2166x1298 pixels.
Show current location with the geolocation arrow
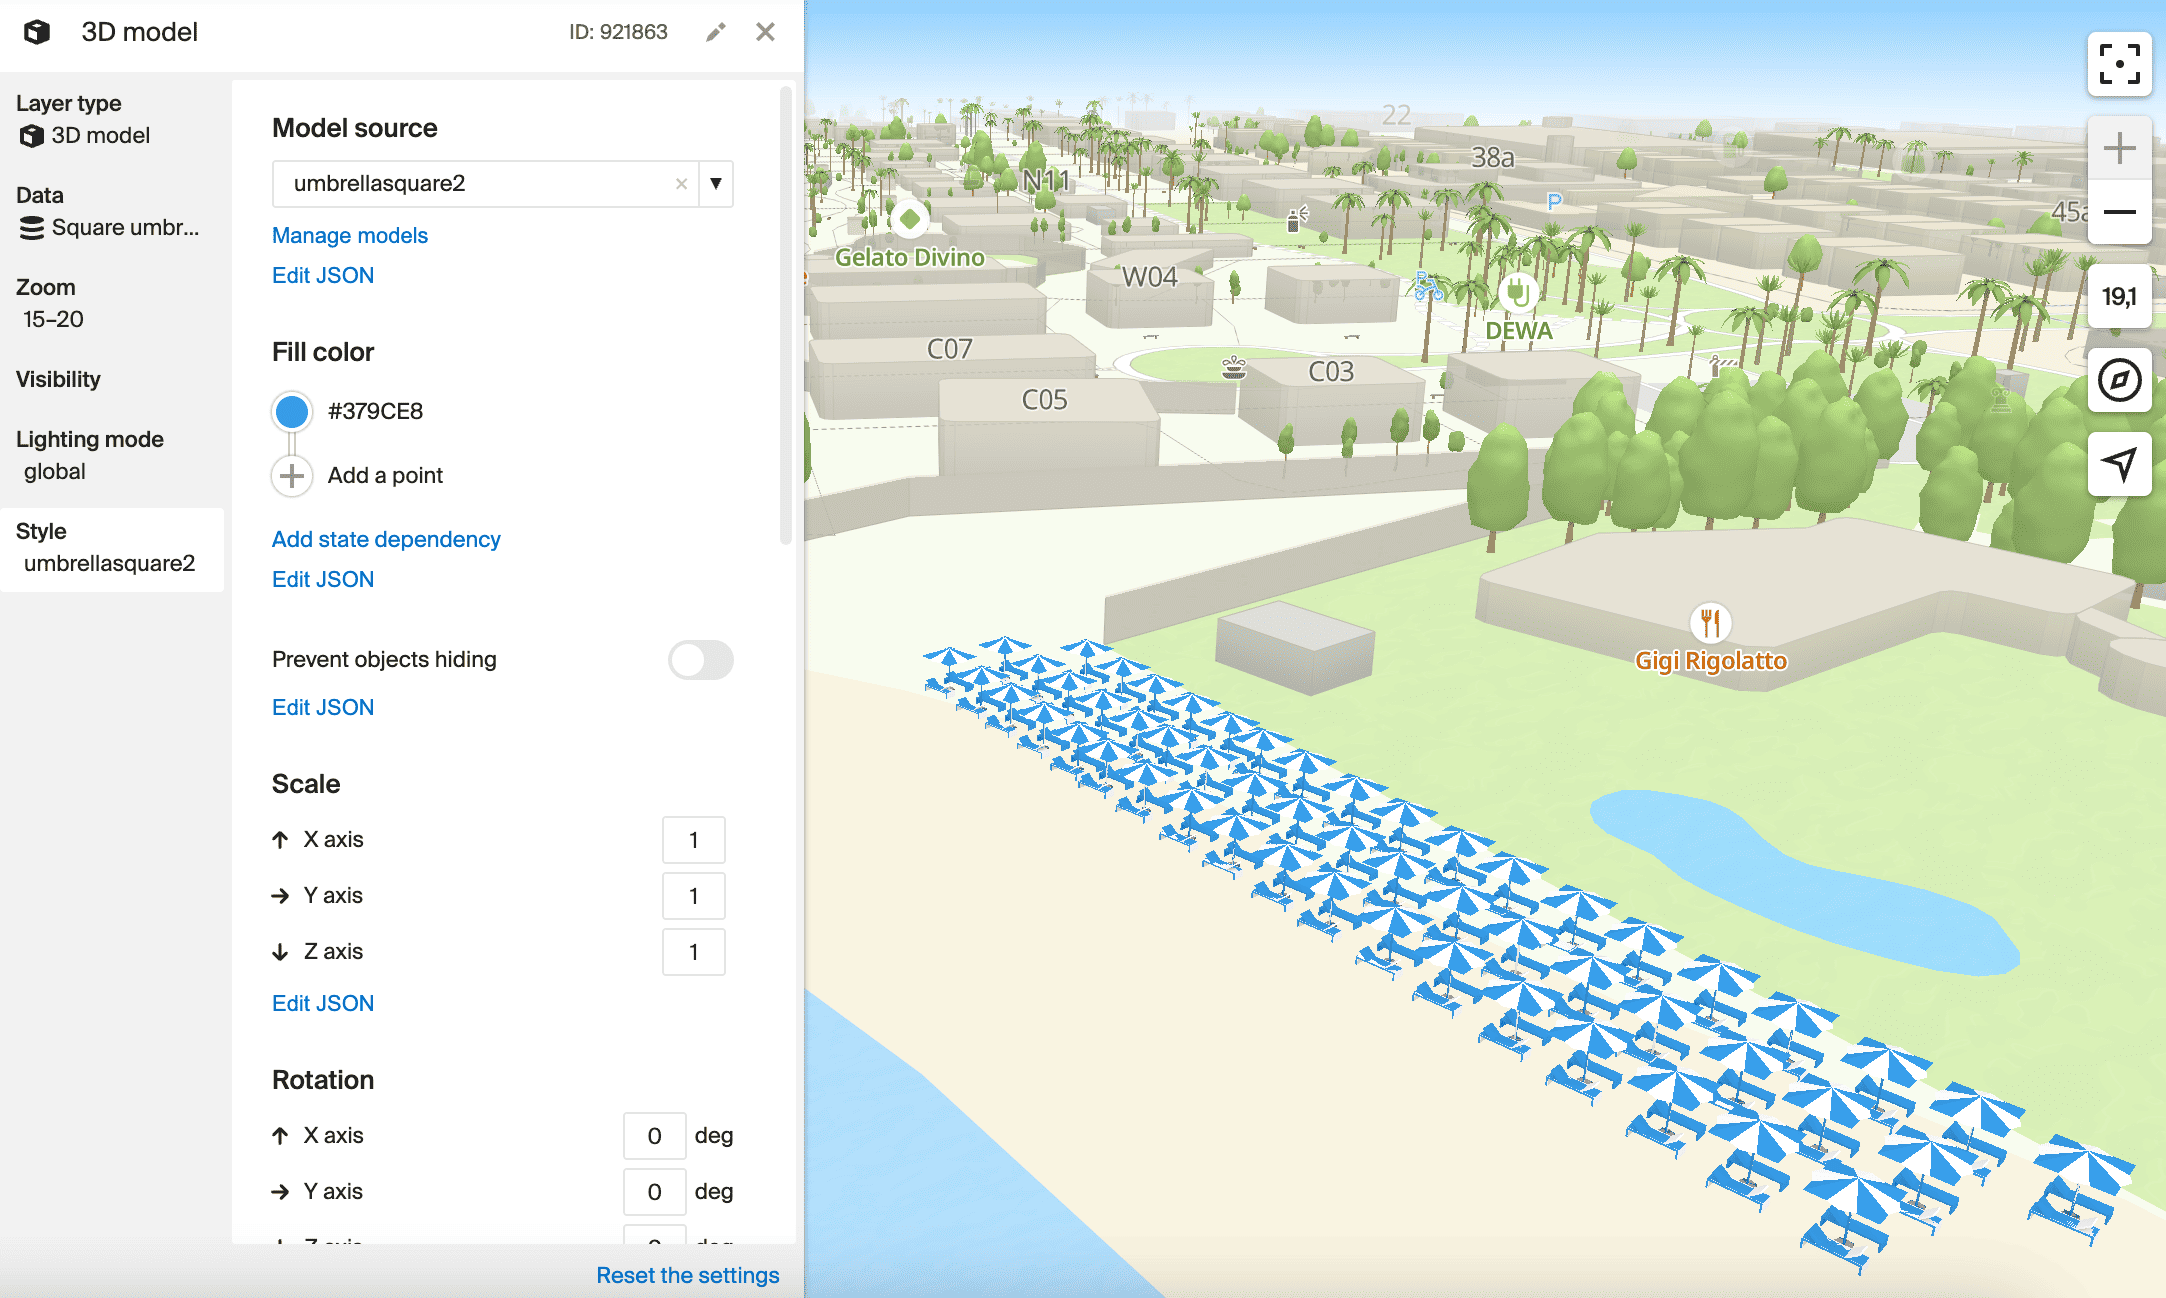2119,464
